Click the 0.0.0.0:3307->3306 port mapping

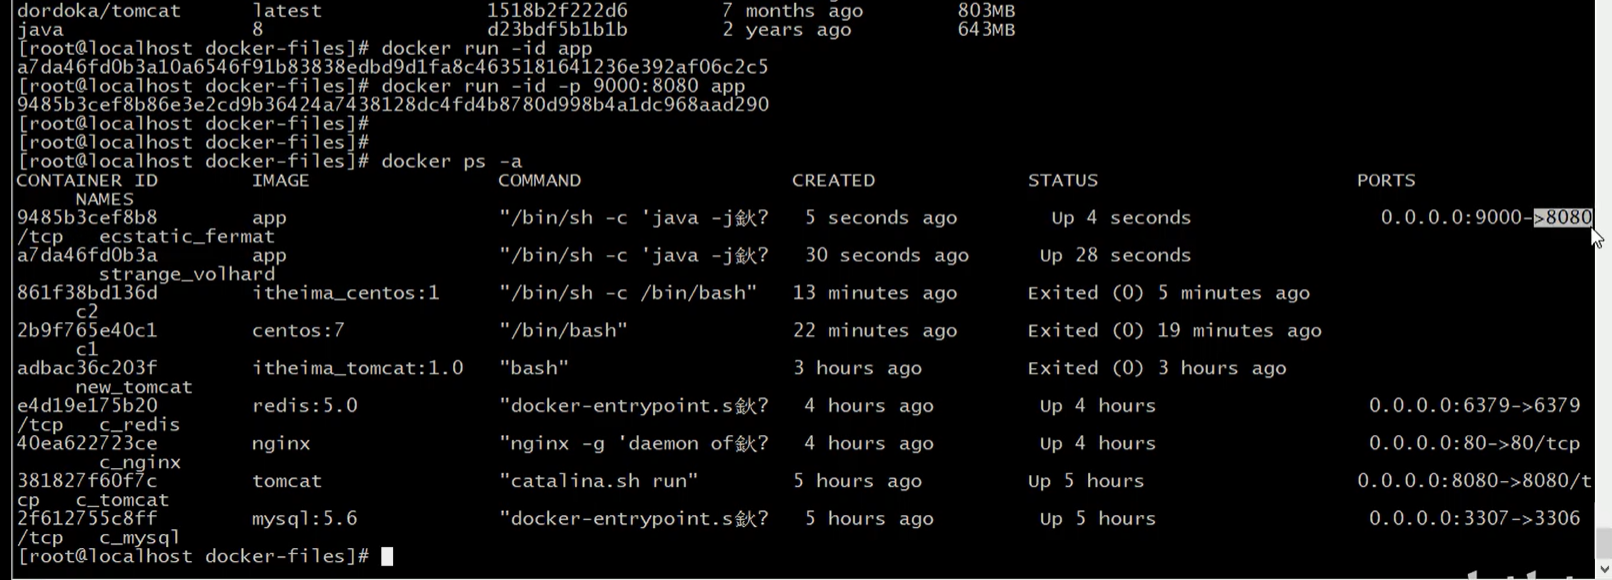click(1474, 518)
